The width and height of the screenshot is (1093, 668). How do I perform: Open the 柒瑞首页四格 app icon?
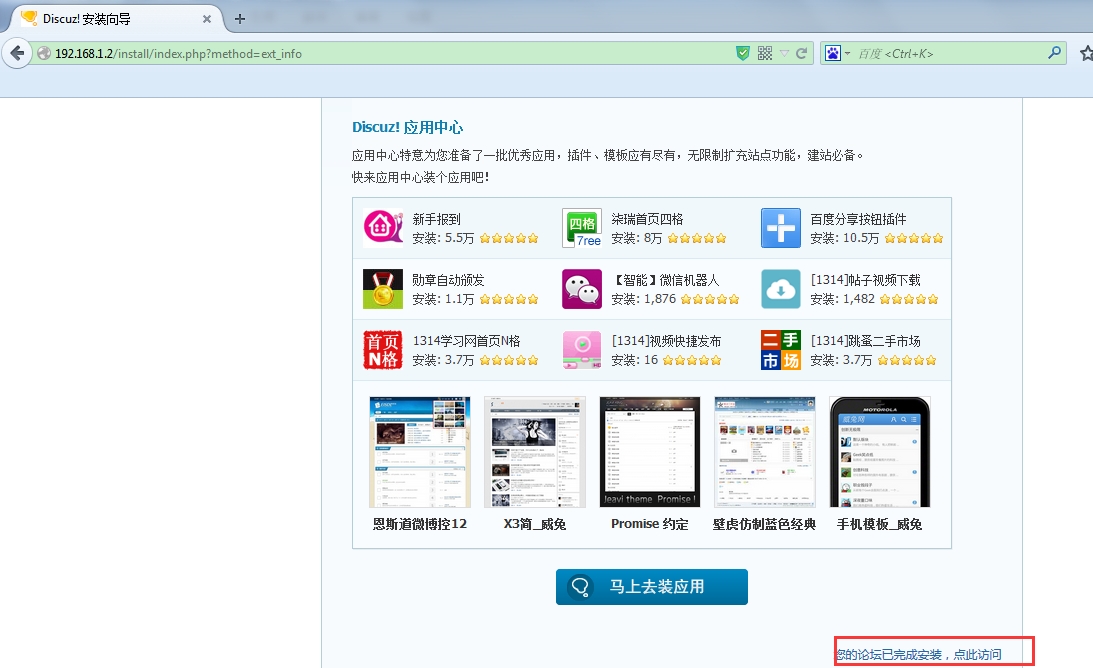click(x=581, y=228)
